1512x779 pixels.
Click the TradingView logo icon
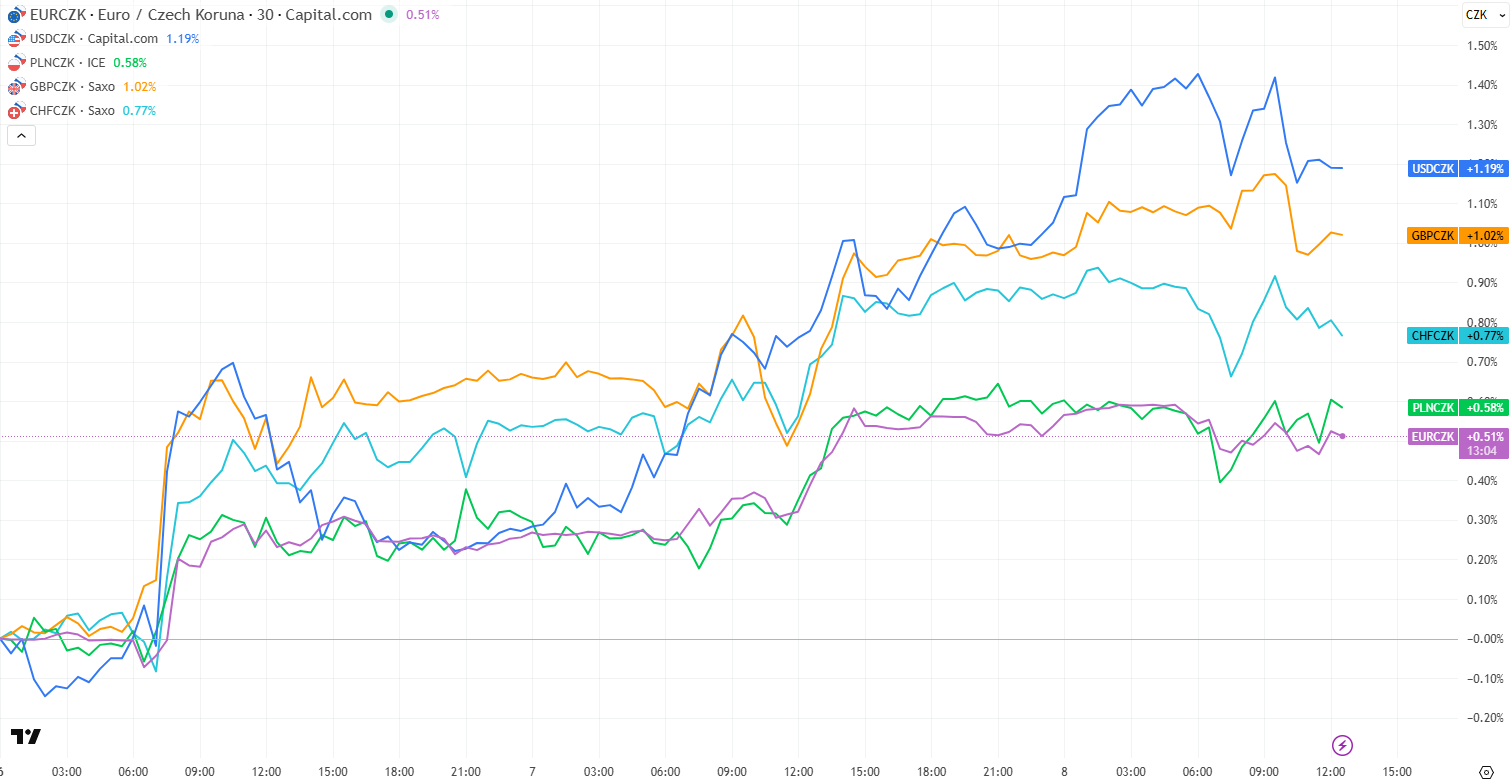coord(26,737)
